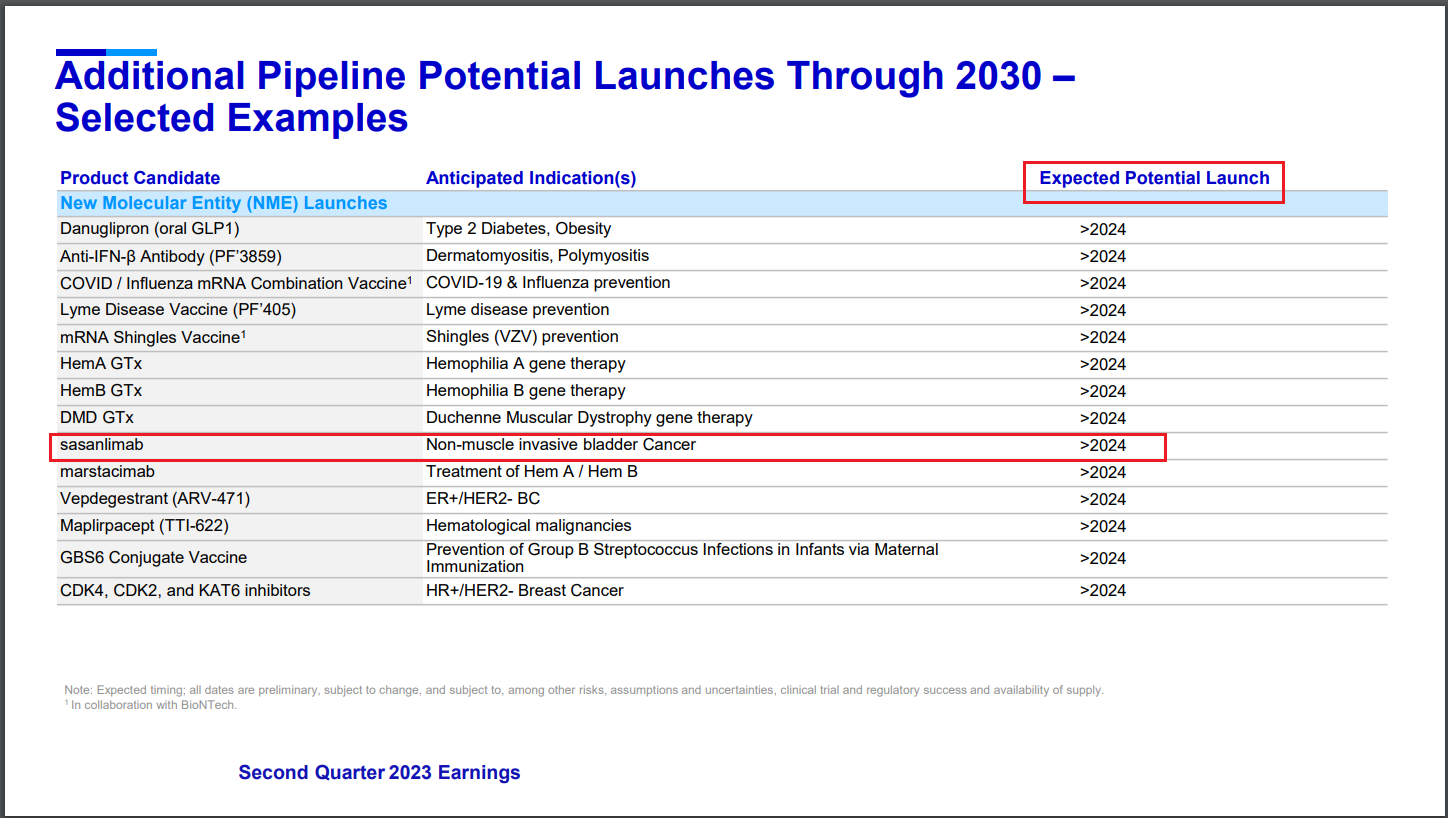This screenshot has width=1448, height=818.
Task: Select the 'Product Candidate' column header
Action: [x=140, y=178]
